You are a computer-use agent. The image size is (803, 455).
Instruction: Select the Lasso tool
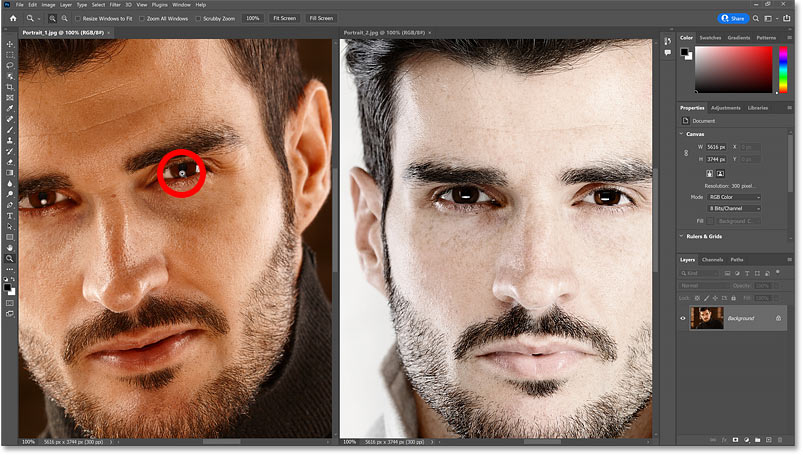[x=10, y=66]
